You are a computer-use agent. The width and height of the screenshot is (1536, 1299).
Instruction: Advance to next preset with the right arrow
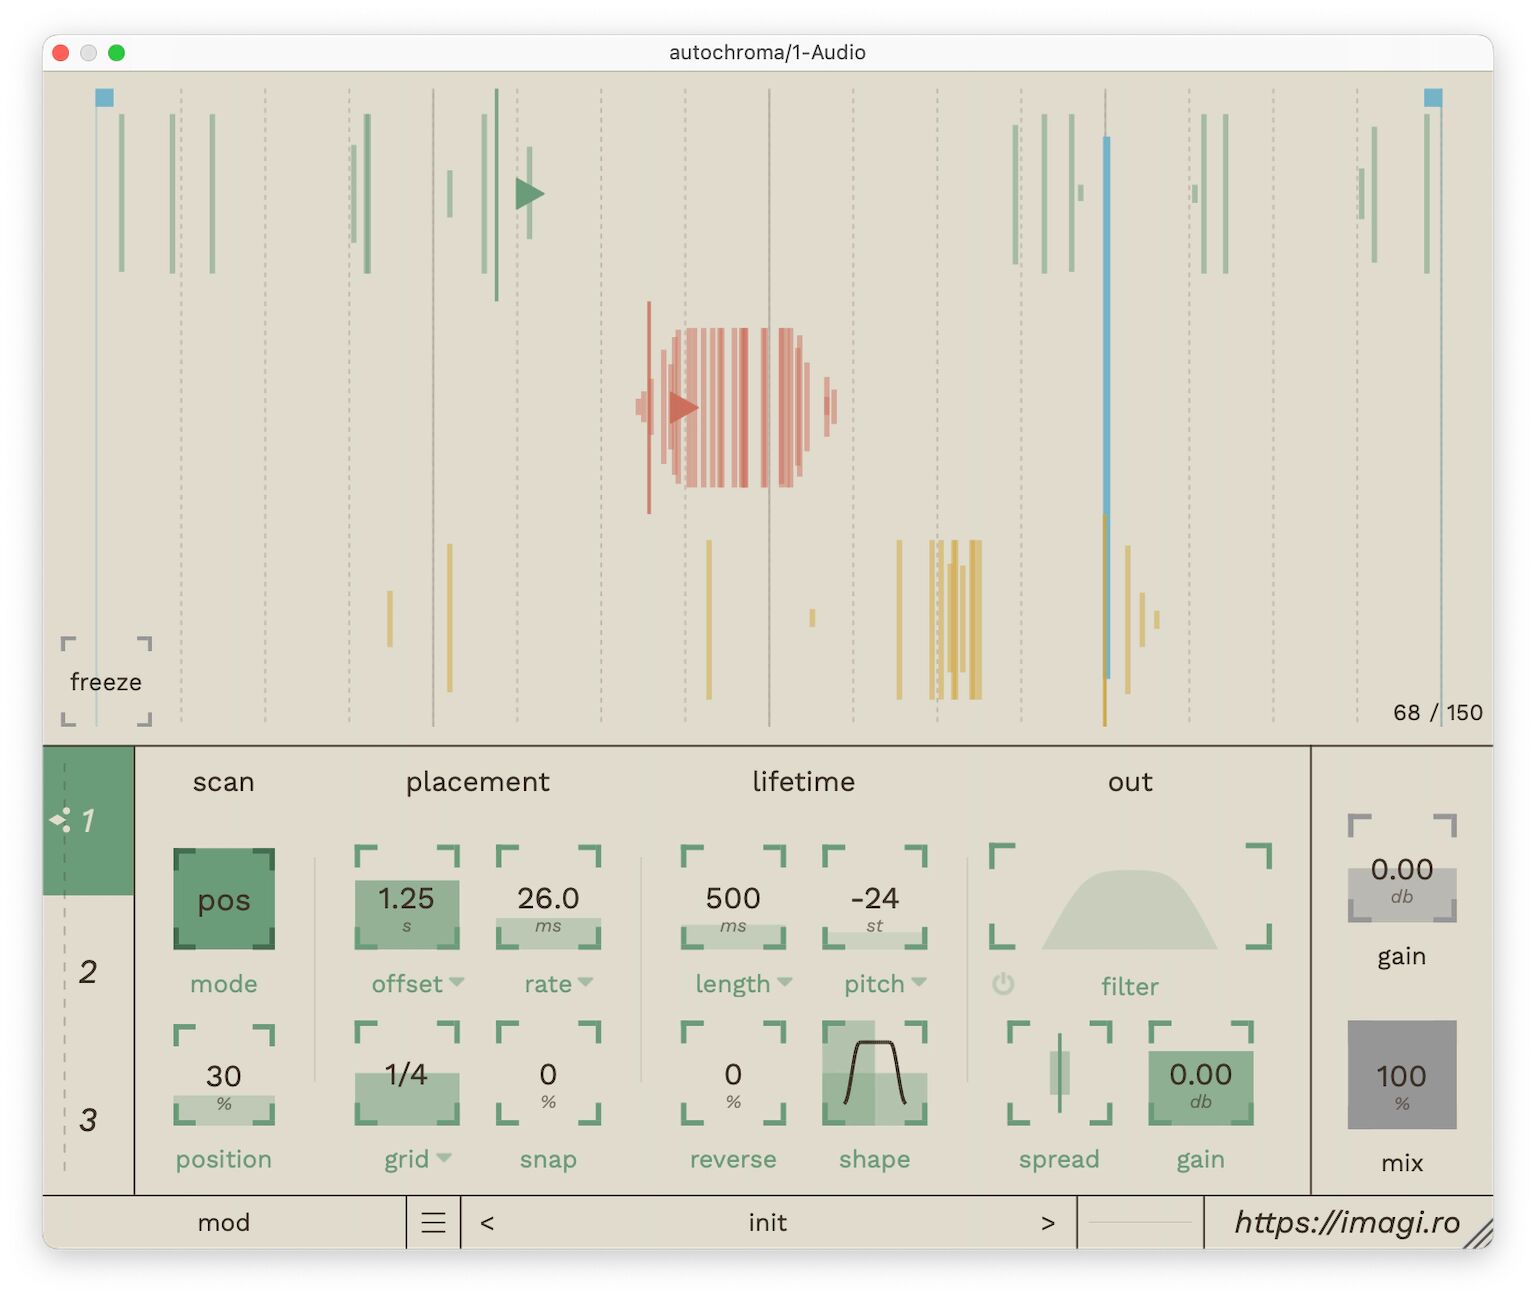pyautogui.click(x=1048, y=1222)
